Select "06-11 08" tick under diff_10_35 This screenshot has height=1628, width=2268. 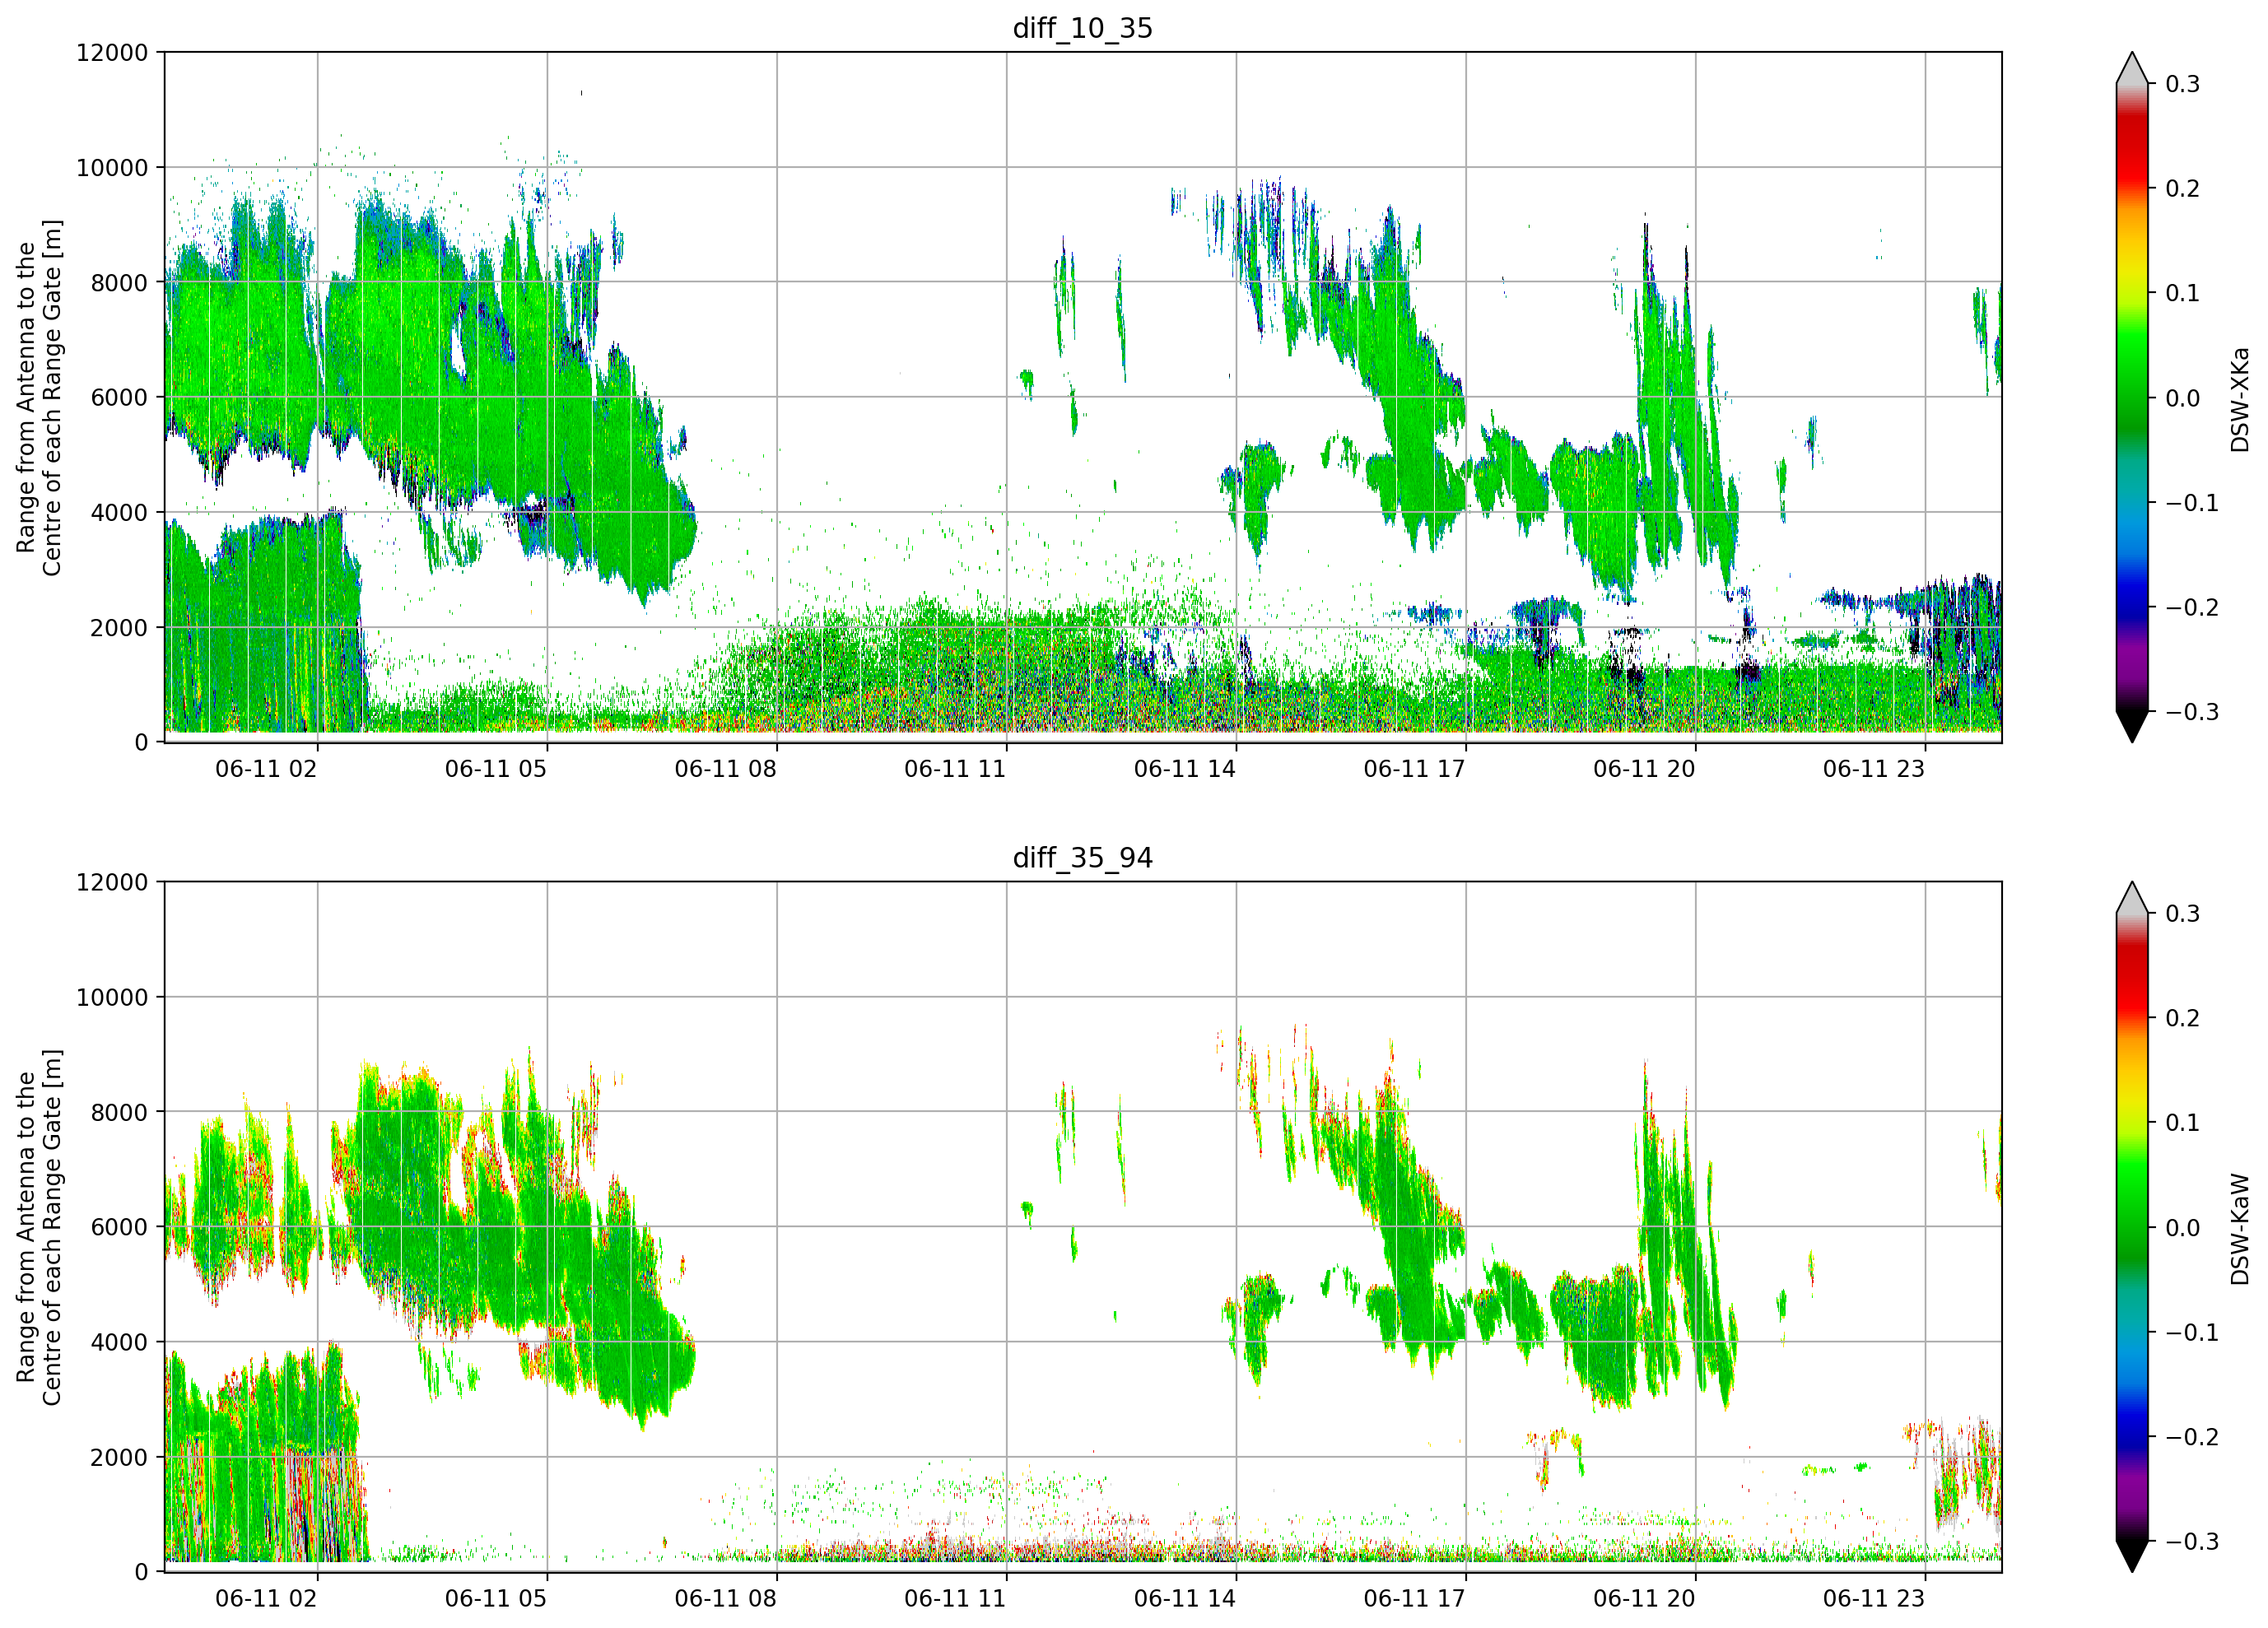[x=725, y=769]
